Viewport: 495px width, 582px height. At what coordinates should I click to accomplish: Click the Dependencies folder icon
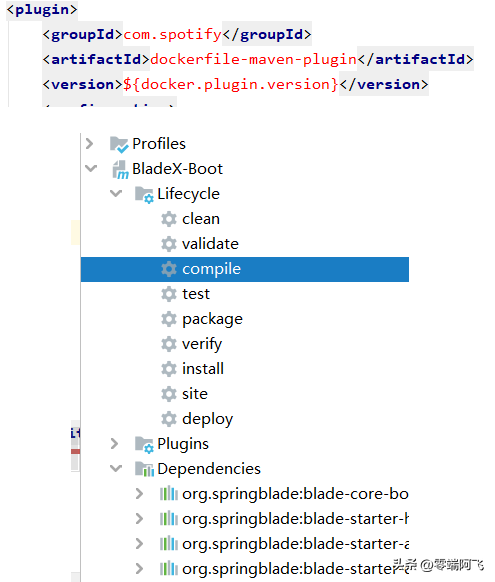(144, 470)
